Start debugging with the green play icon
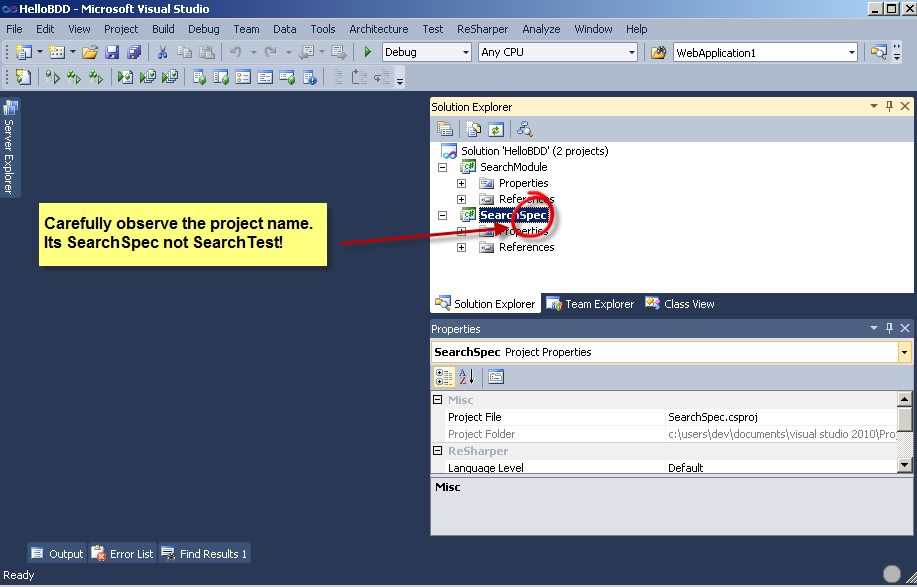The image size is (917, 587). 367,52
